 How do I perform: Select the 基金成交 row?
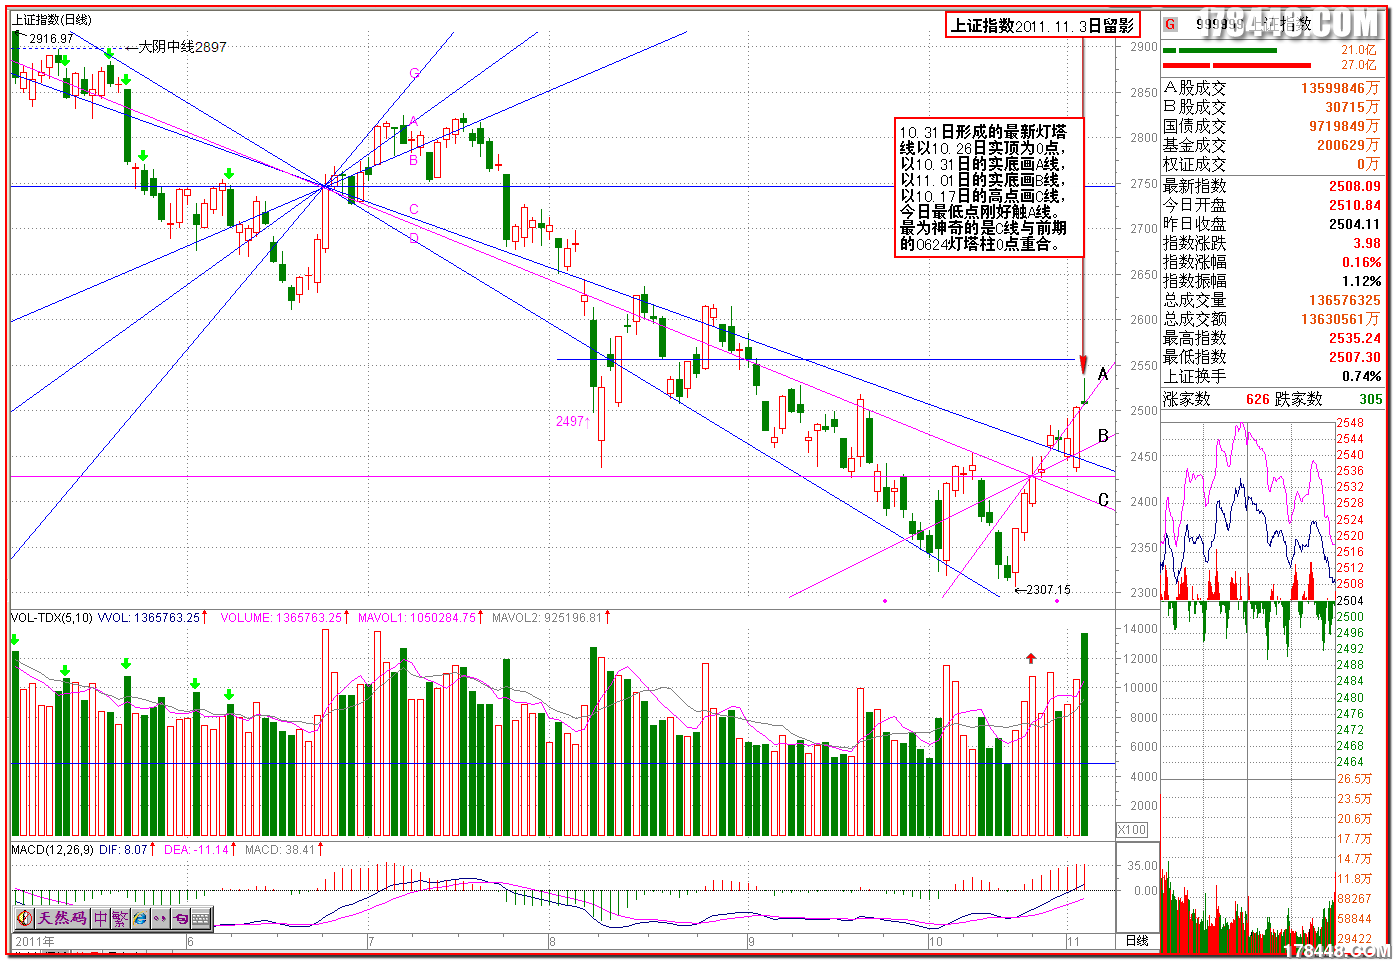tap(1271, 145)
